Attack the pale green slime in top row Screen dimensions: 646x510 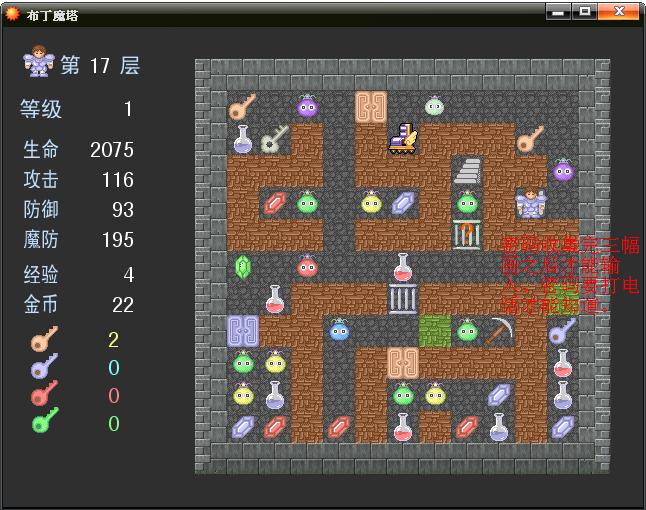pyautogui.click(x=435, y=107)
